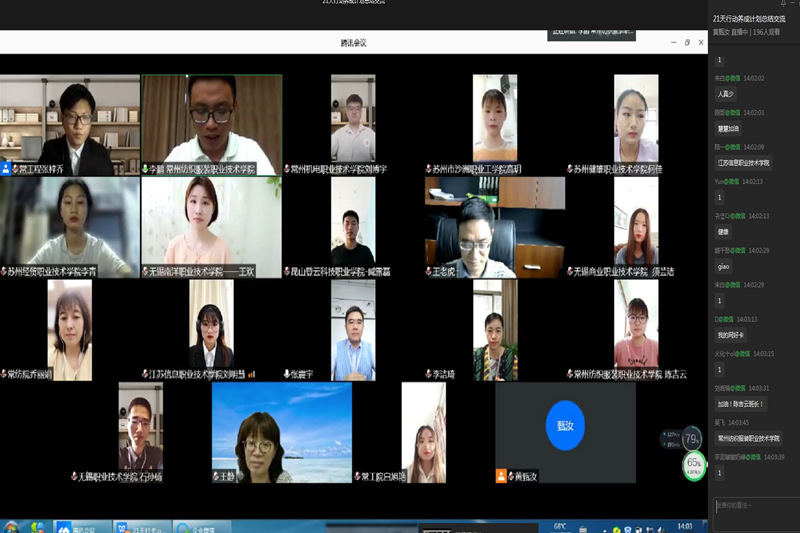Click mic icon for 苏州经贸职业技术学院李青
Screen dimensions: 800x533
(x=4, y=271)
